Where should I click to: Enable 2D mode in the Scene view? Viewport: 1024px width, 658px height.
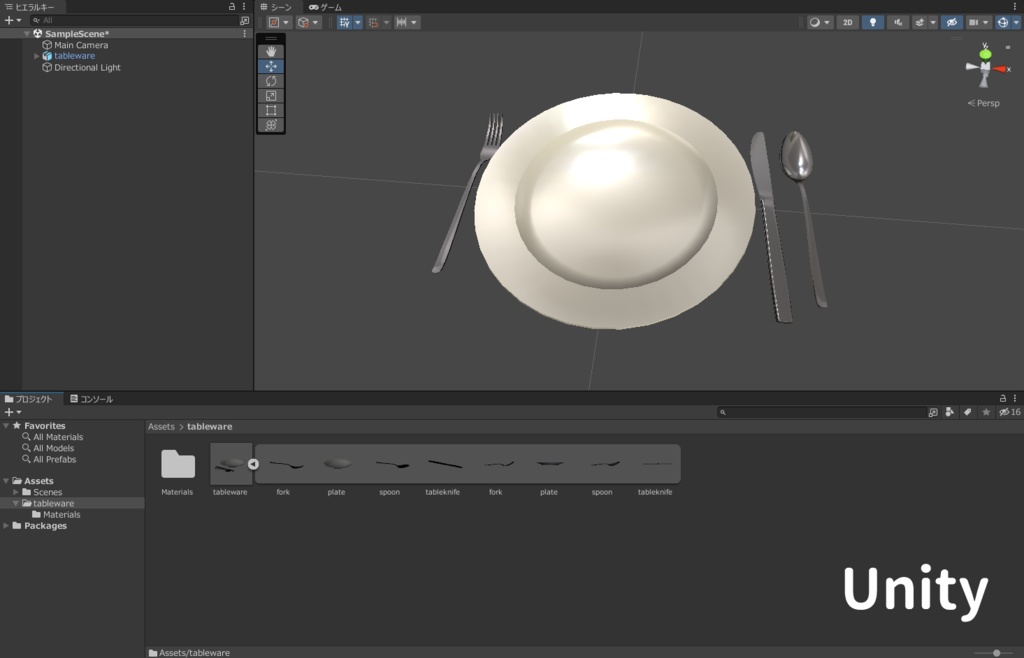click(x=847, y=22)
